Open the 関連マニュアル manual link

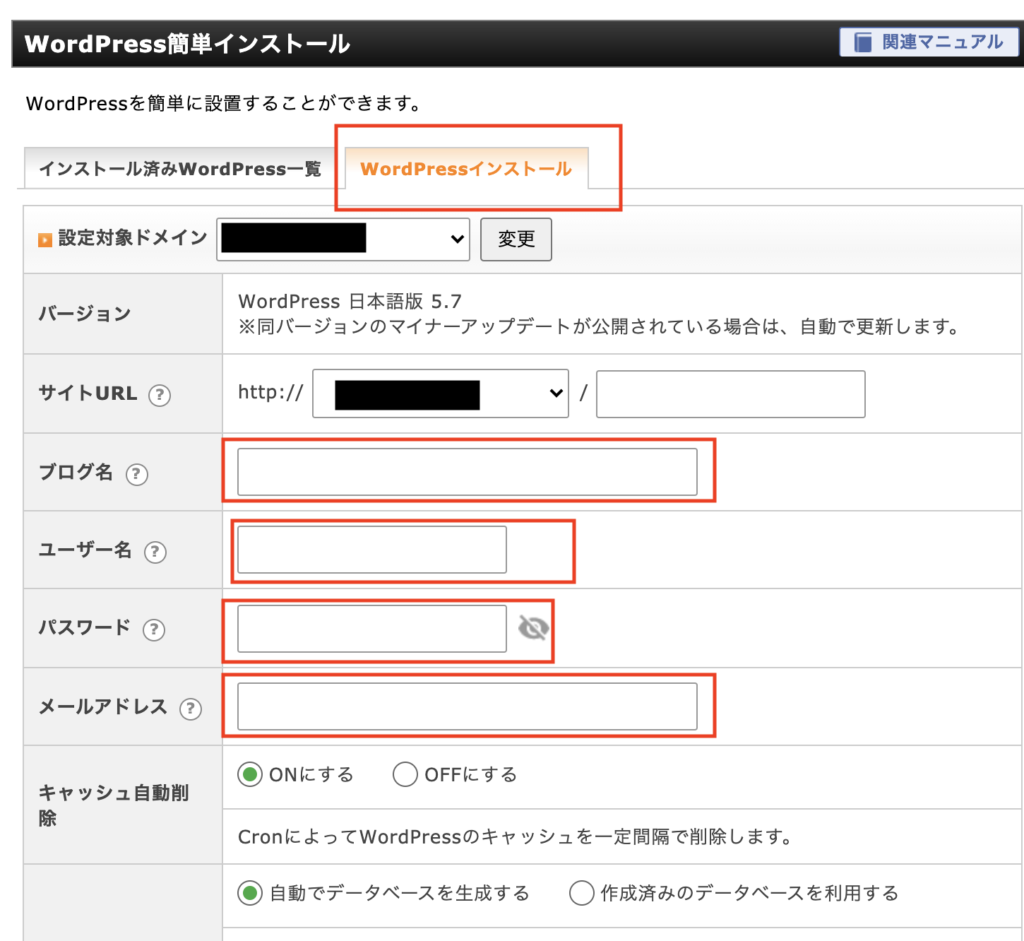point(929,42)
